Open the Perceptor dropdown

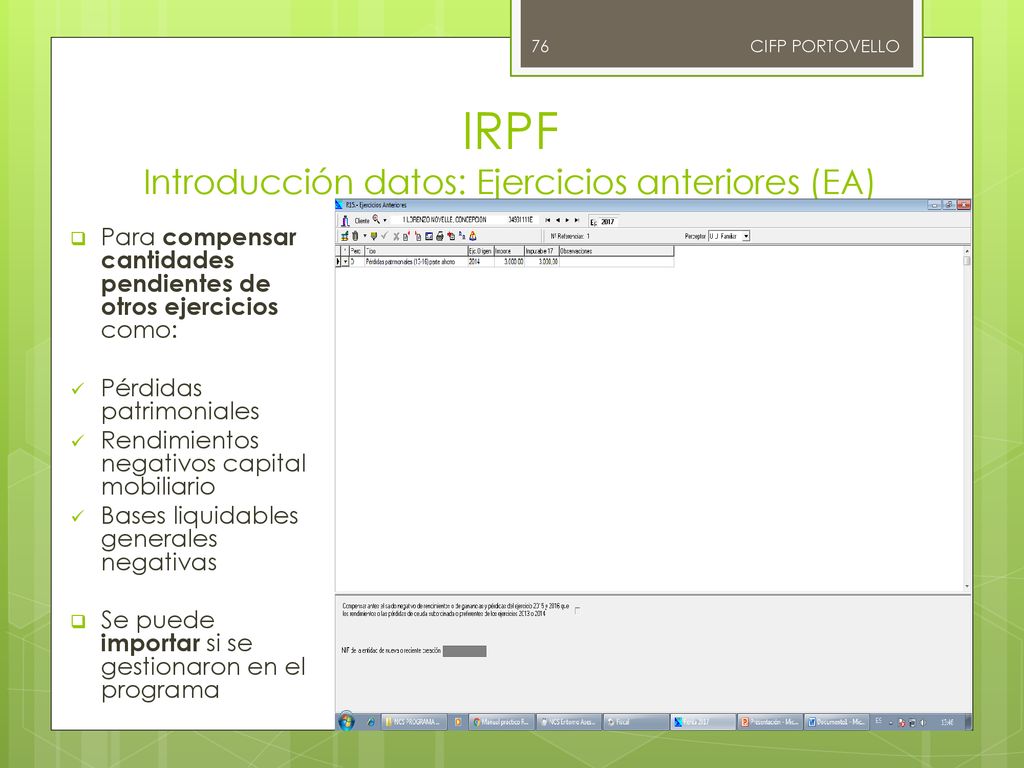[x=746, y=236]
